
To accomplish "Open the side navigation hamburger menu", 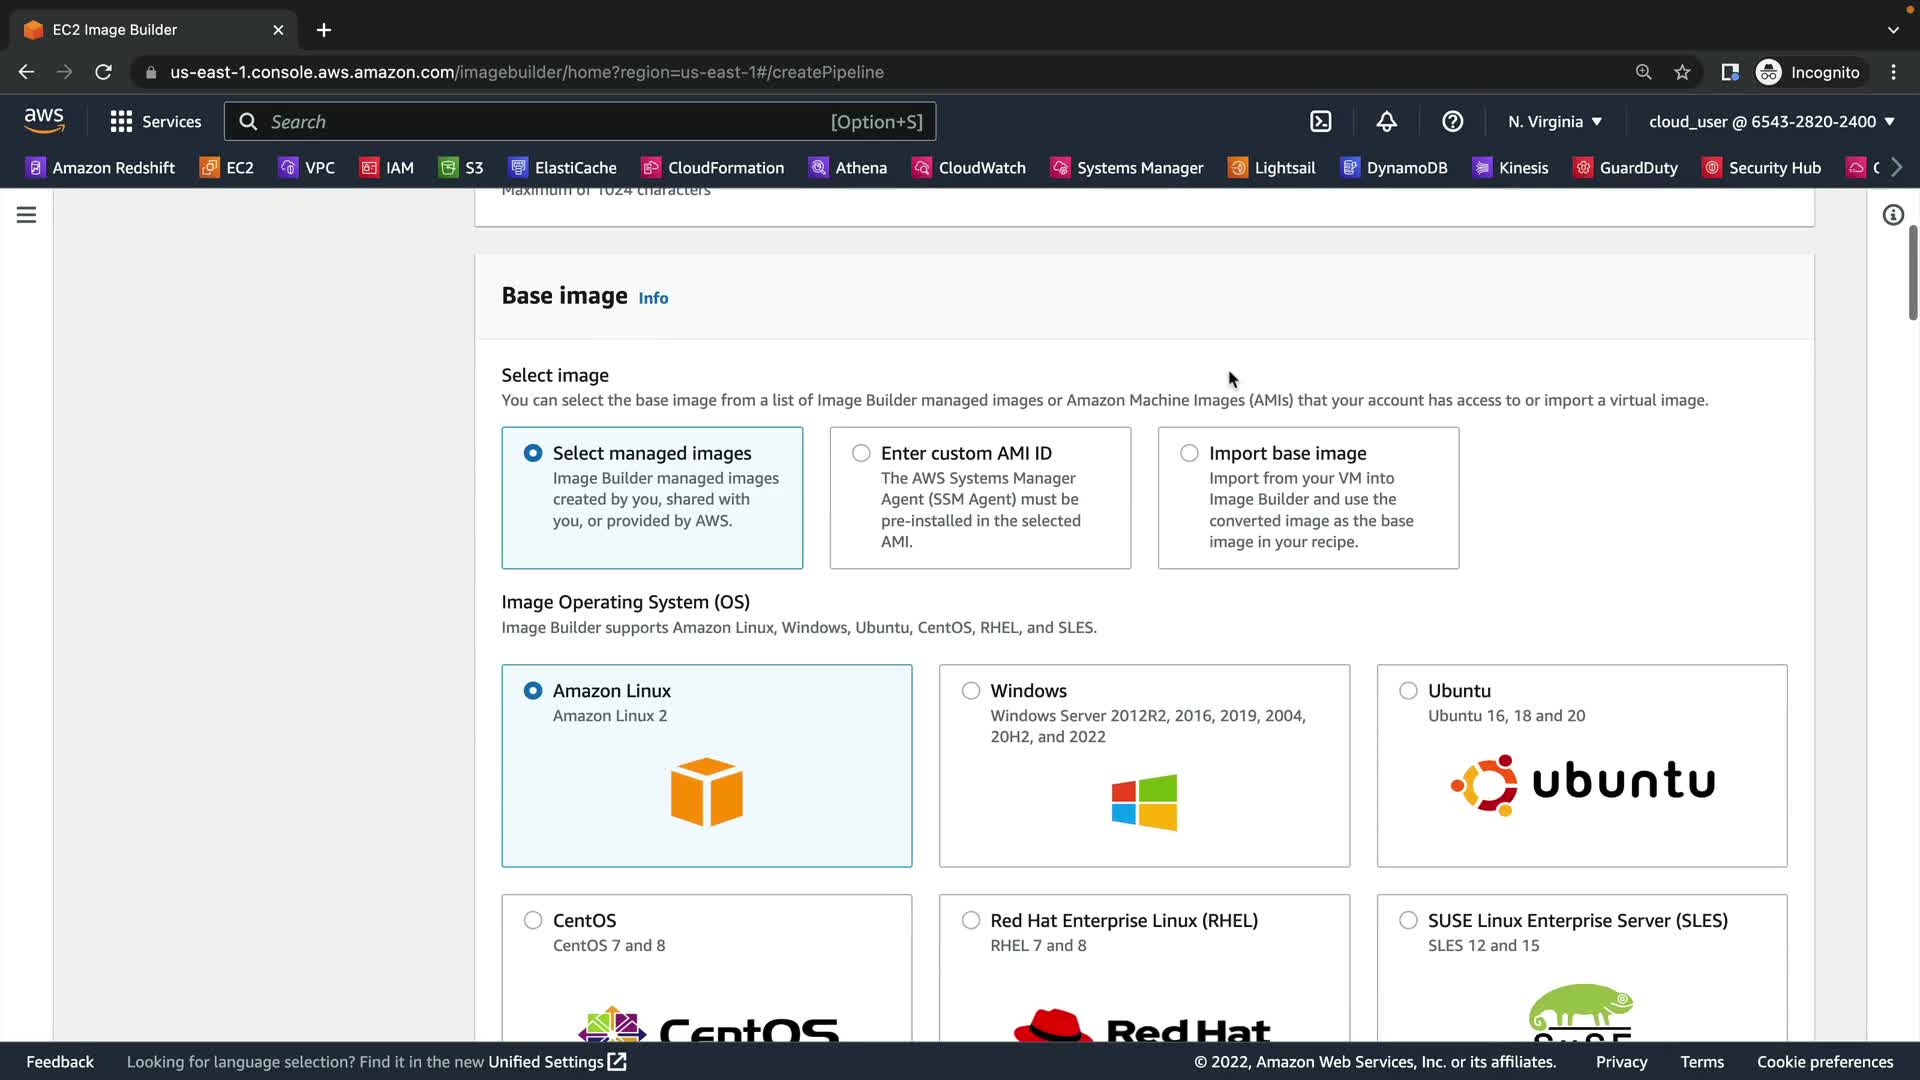I will [x=27, y=215].
